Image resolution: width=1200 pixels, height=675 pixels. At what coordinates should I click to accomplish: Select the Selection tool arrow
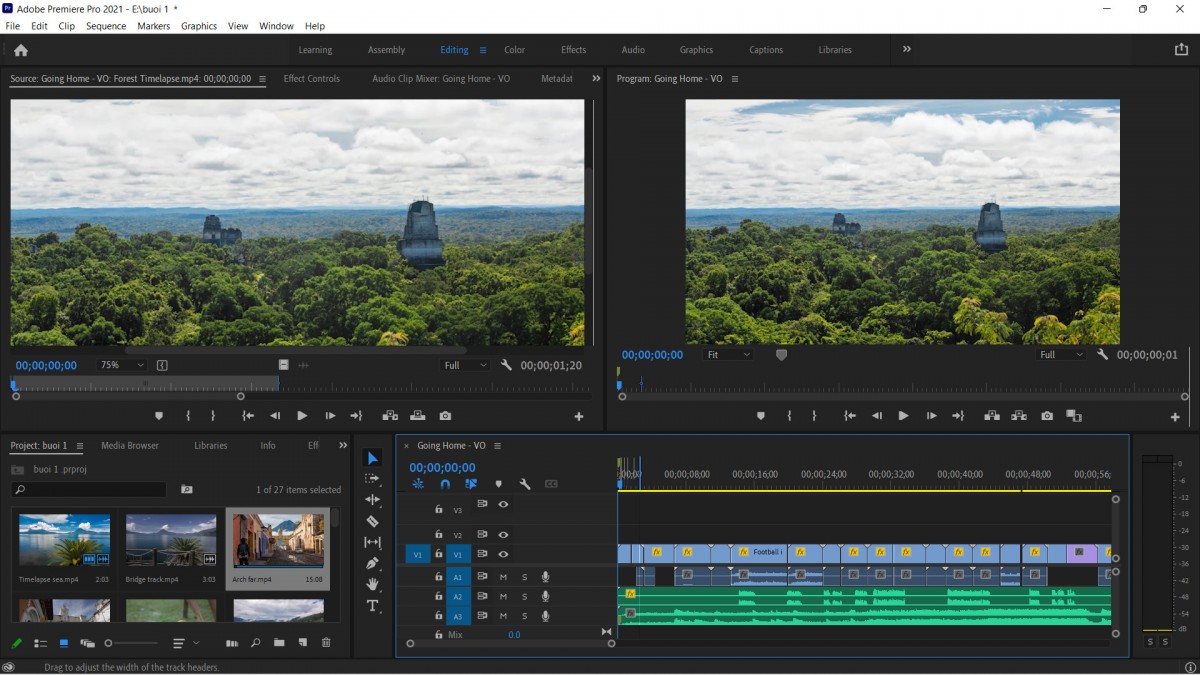[373, 458]
